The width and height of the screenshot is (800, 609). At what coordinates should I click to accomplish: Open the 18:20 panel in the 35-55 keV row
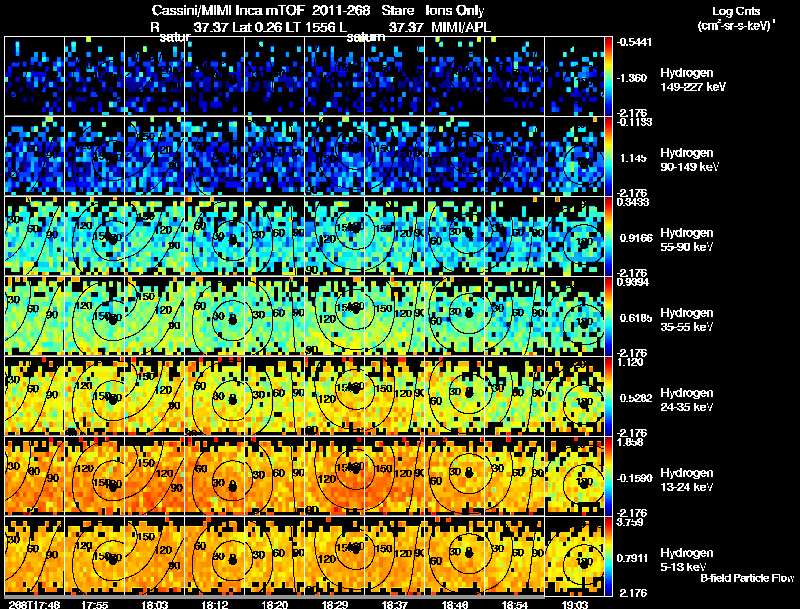tap(274, 316)
